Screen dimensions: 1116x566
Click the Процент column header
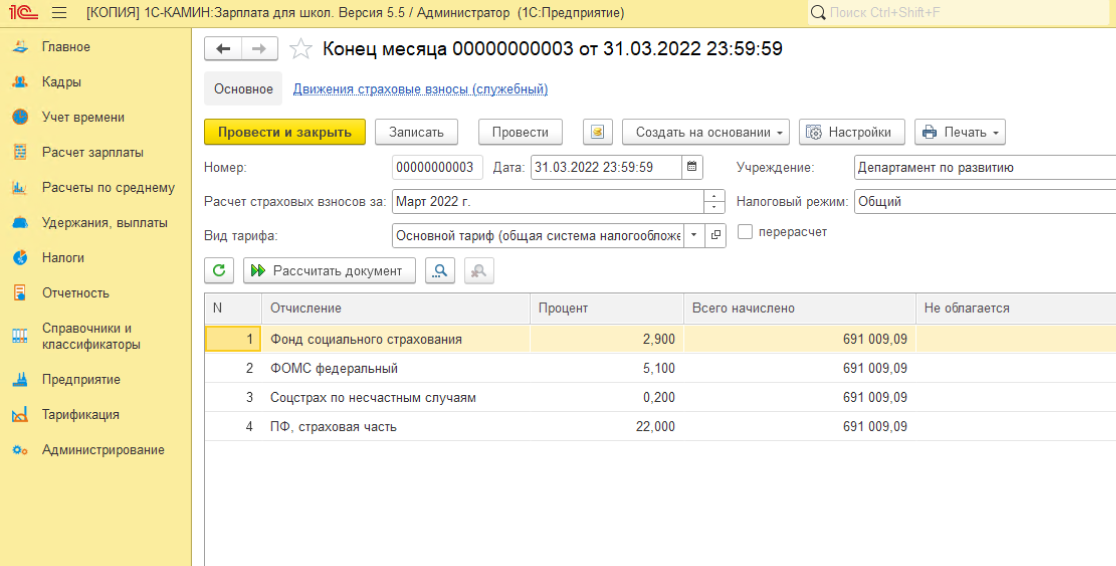[607, 308]
